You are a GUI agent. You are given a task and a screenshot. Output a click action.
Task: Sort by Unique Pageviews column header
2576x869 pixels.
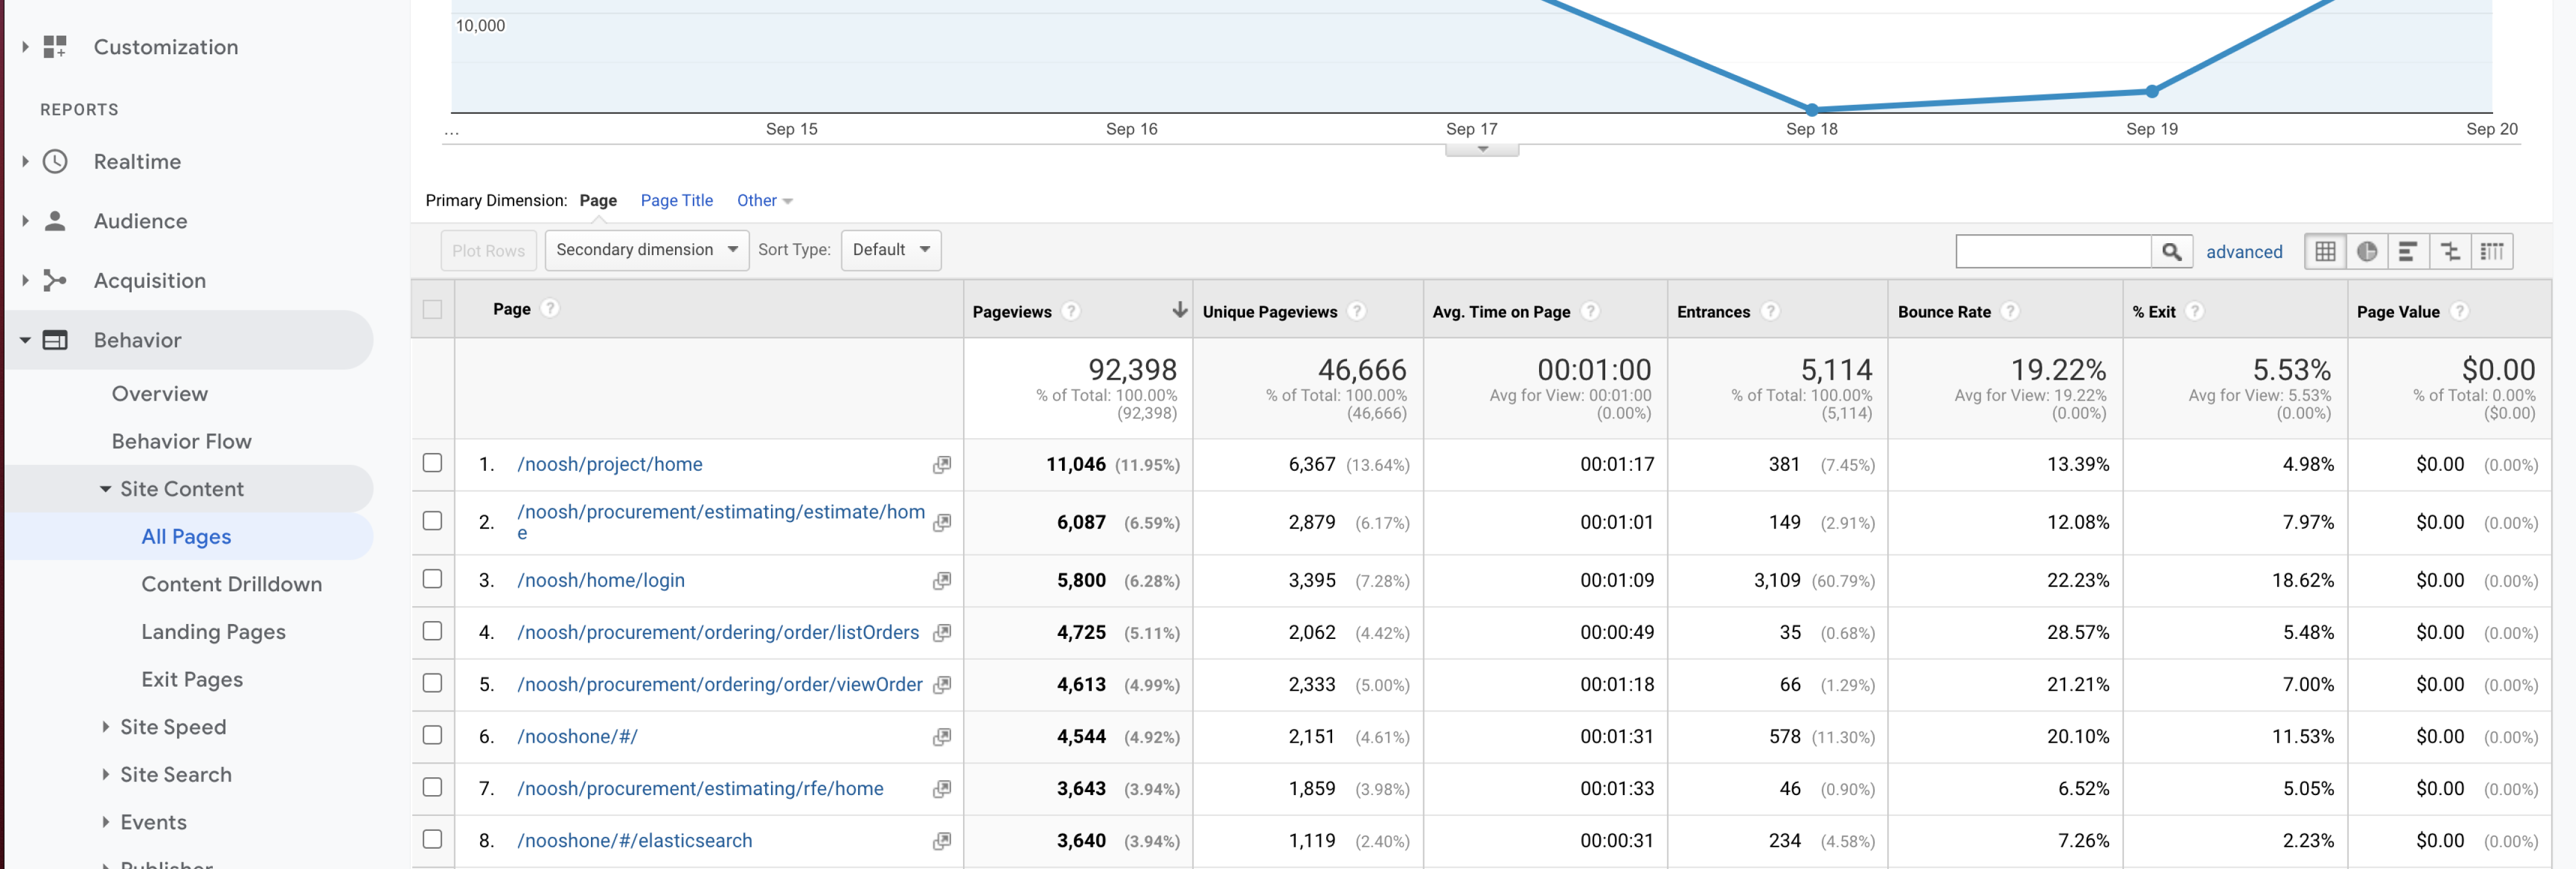pyautogui.click(x=1269, y=312)
